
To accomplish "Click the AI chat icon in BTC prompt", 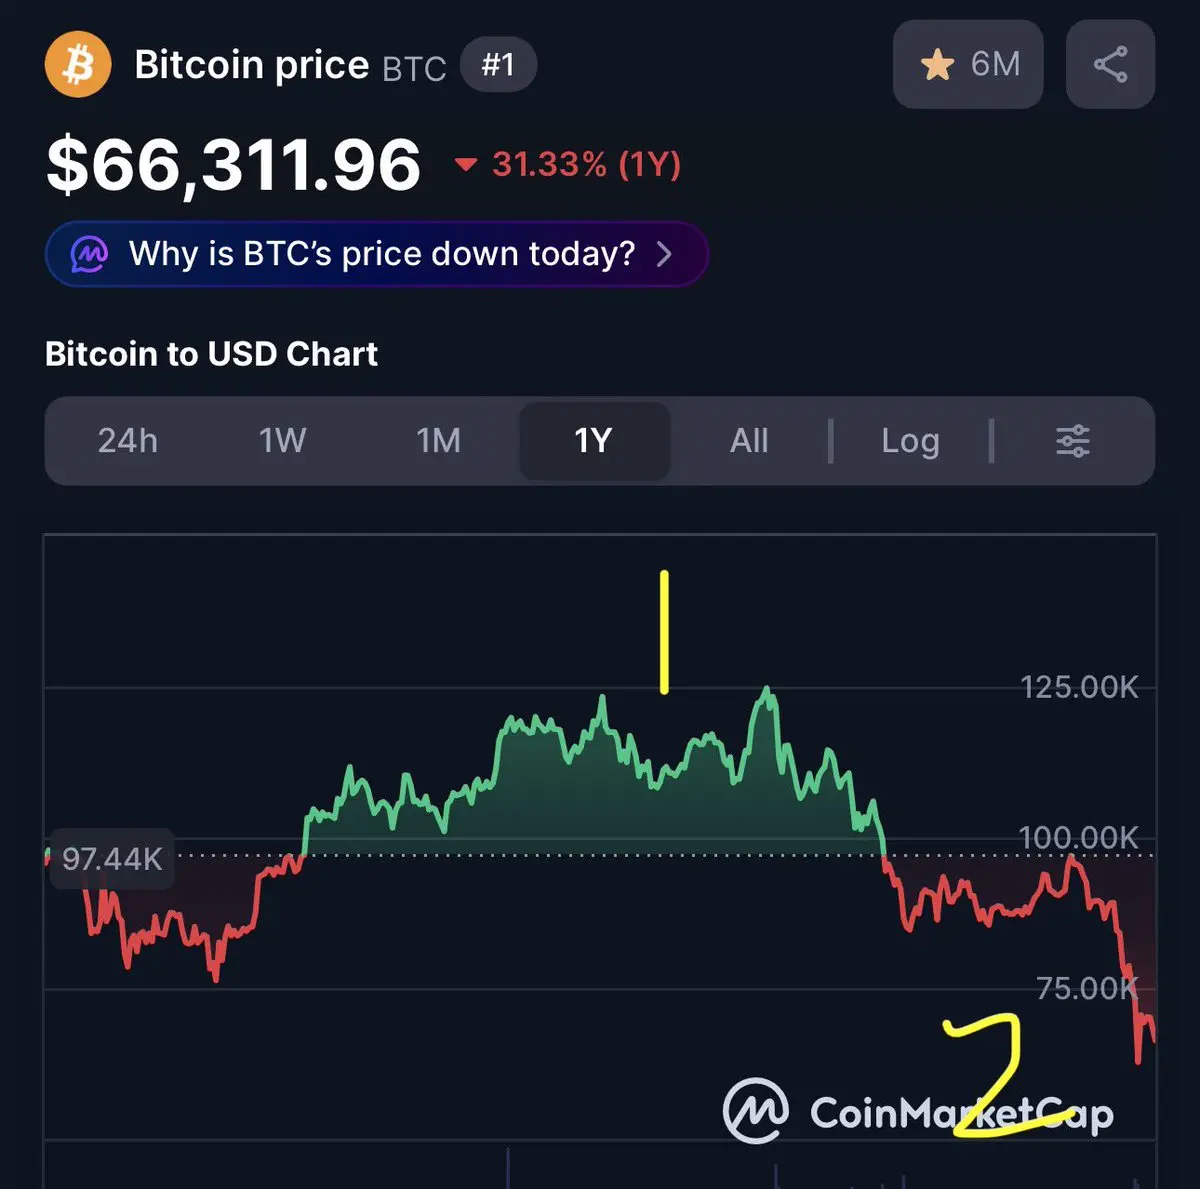I will tap(89, 254).
